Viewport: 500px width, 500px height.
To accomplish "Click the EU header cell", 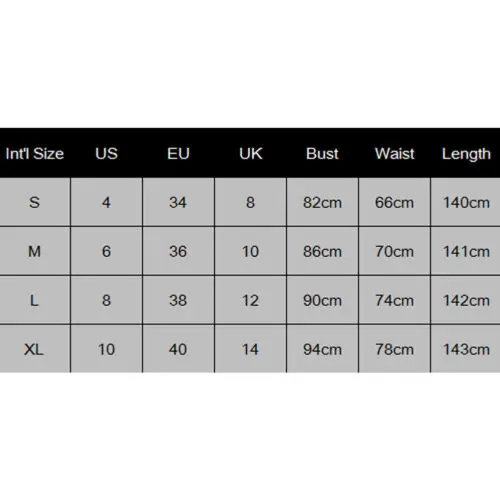I will 178,154.
